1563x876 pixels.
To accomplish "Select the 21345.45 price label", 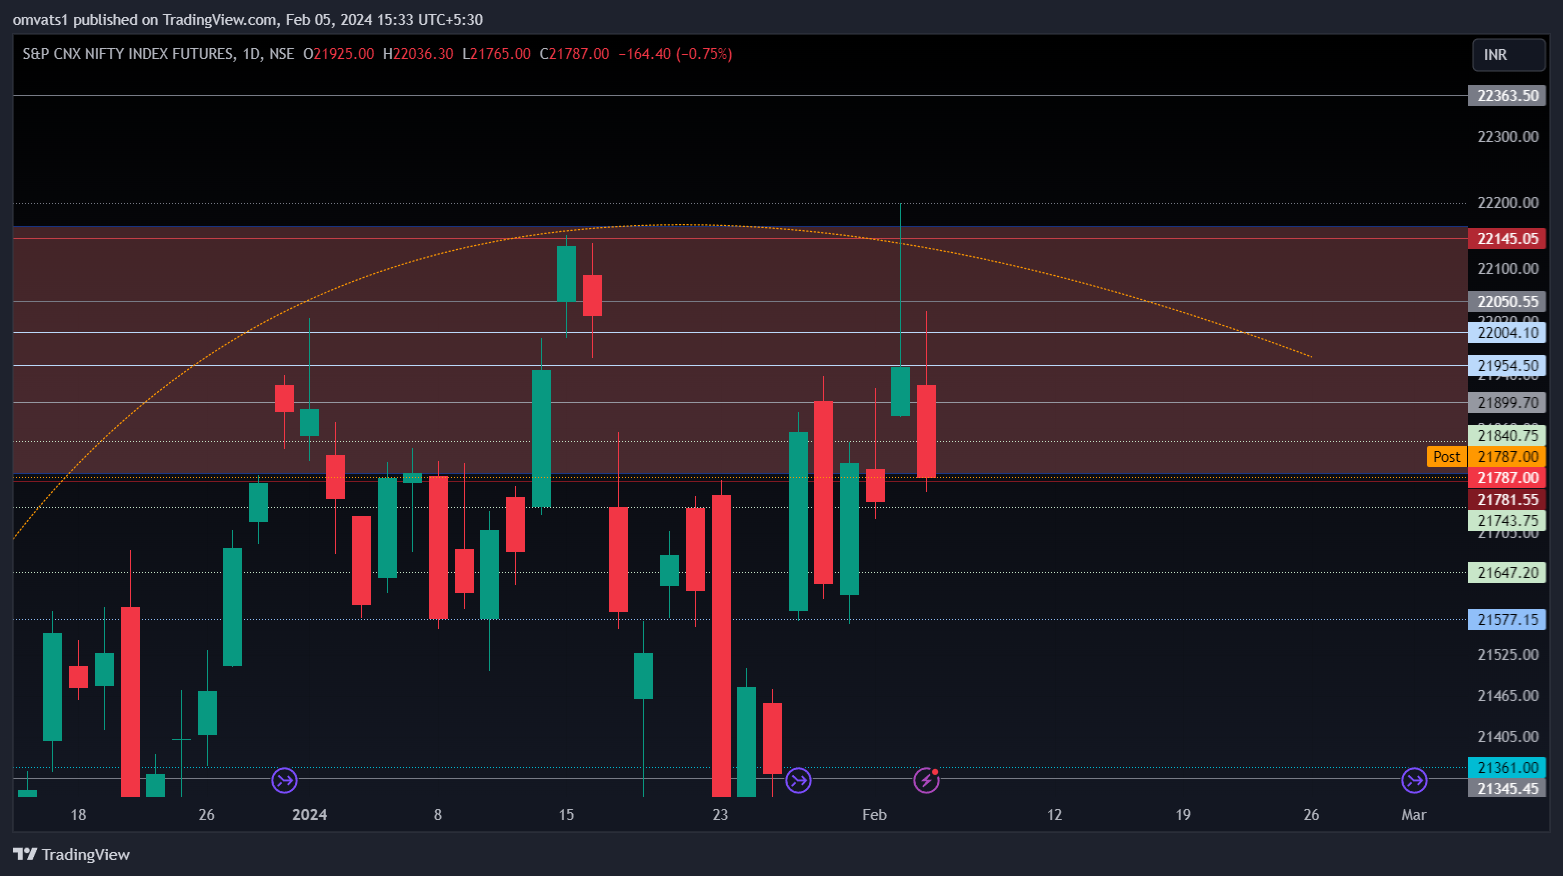I will coord(1507,789).
